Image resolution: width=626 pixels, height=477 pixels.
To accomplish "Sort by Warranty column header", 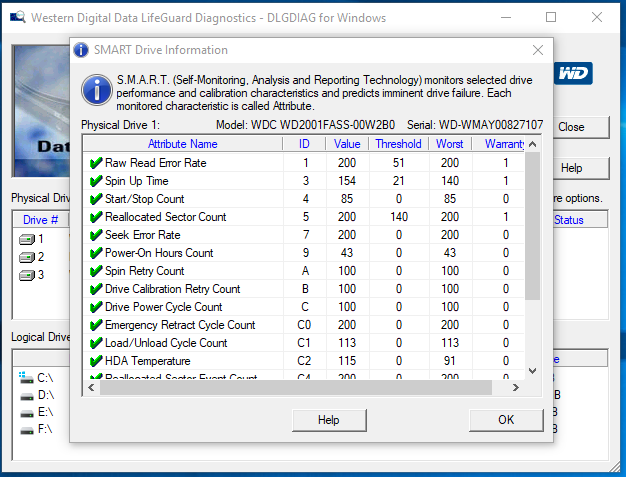I will coord(499,144).
